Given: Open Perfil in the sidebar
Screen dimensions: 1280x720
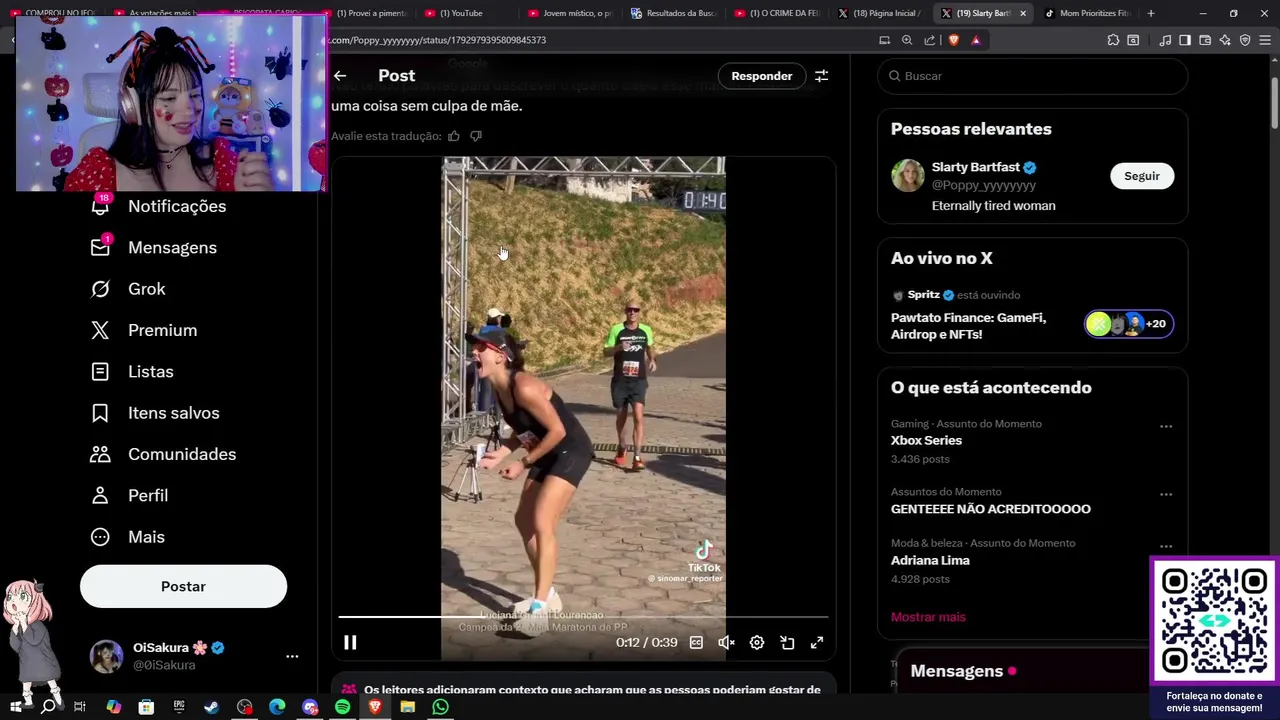Looking at the screenshot, I should pos(129,495).
